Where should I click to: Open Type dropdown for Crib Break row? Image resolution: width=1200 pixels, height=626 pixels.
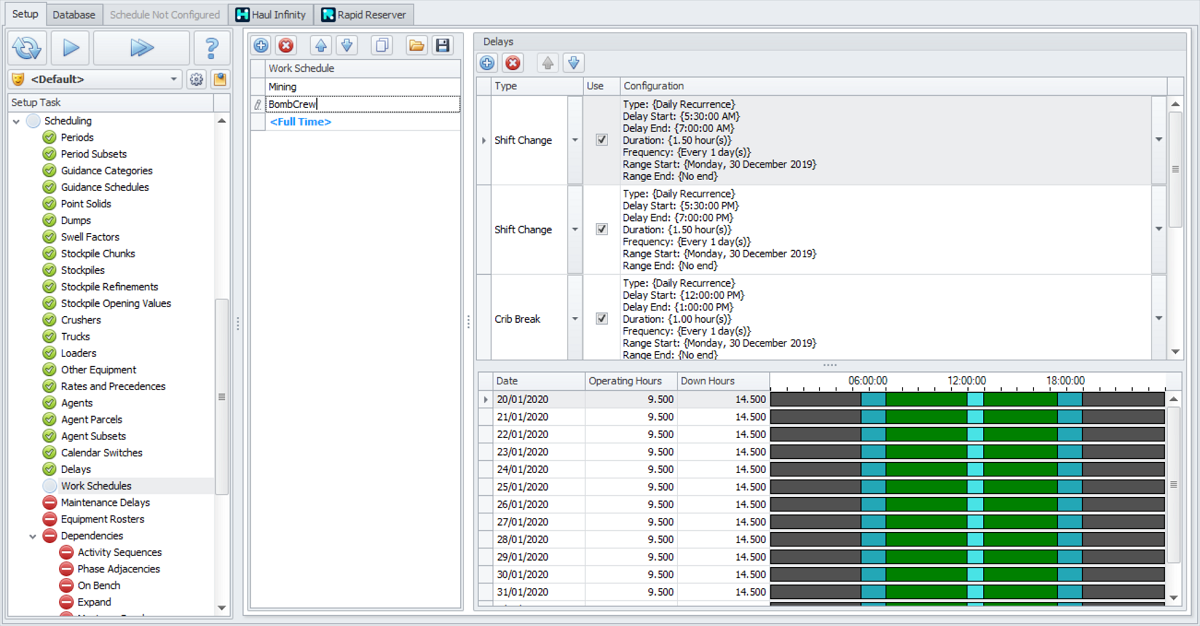(x=575, y=319)
